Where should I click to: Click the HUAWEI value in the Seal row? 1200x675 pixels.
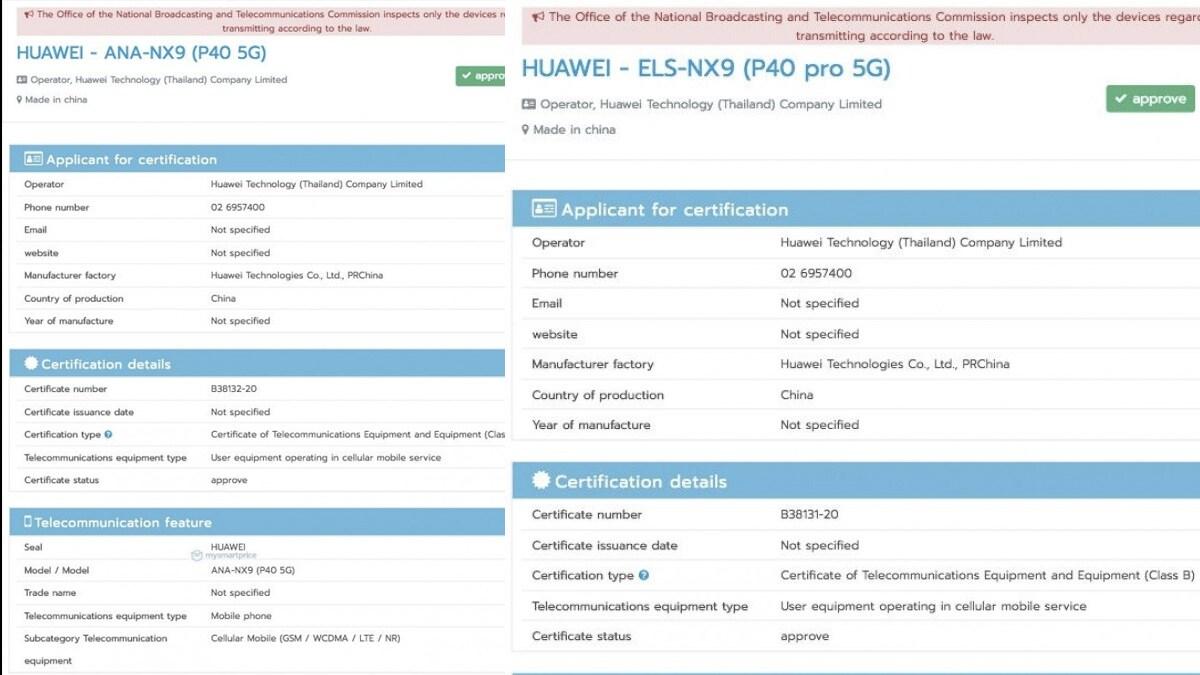(228, 547)
